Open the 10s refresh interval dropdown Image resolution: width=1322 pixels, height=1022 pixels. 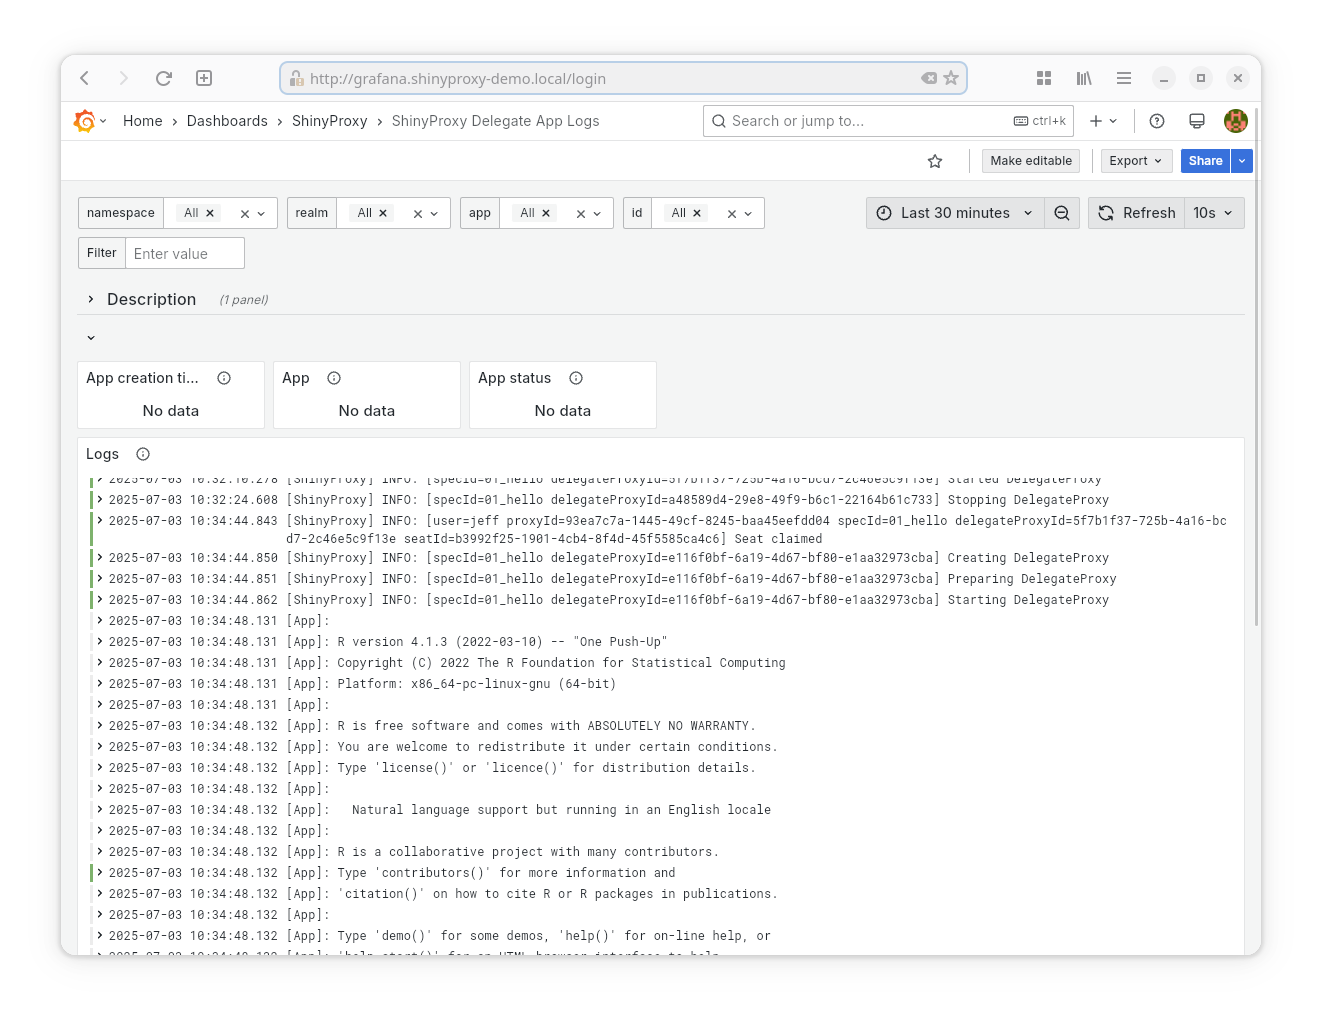point(1214,213)
